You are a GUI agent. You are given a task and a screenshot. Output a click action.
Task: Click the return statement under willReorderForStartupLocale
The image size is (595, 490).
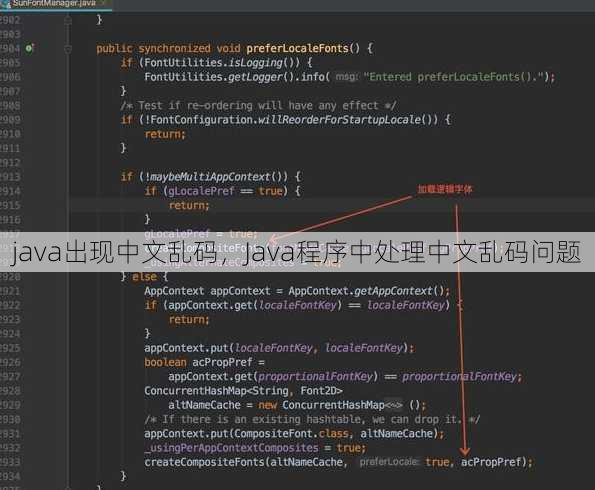[165, 134]
